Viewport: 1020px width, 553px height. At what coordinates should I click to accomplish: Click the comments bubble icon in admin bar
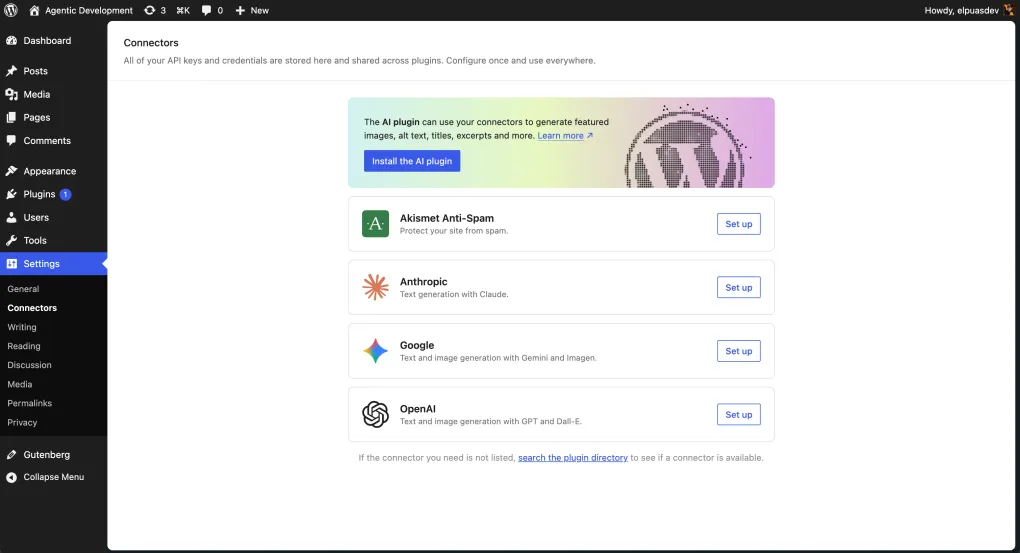(x=206, y=10)
